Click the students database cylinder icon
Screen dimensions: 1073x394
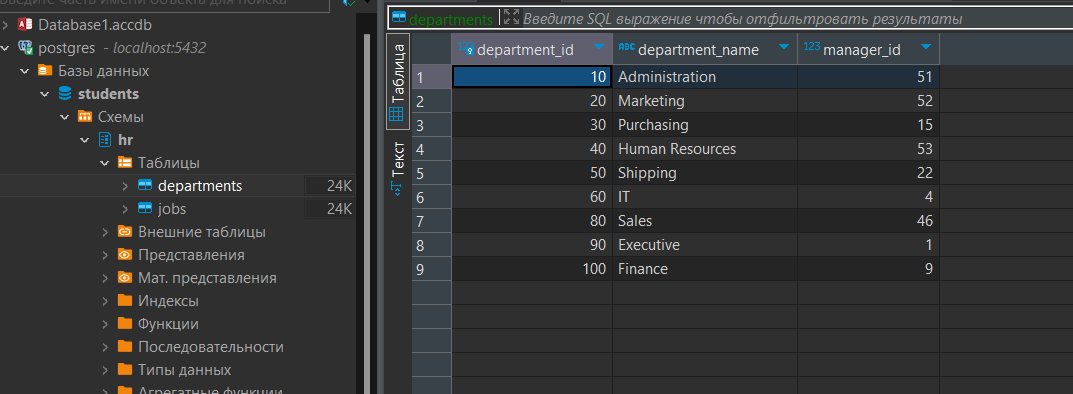[65, 94]
